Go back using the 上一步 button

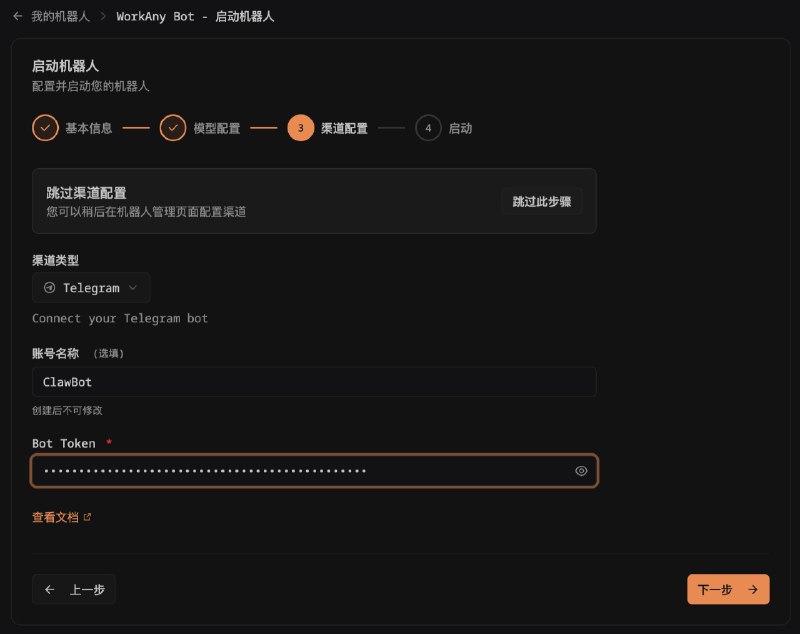(x=74, y=589)
